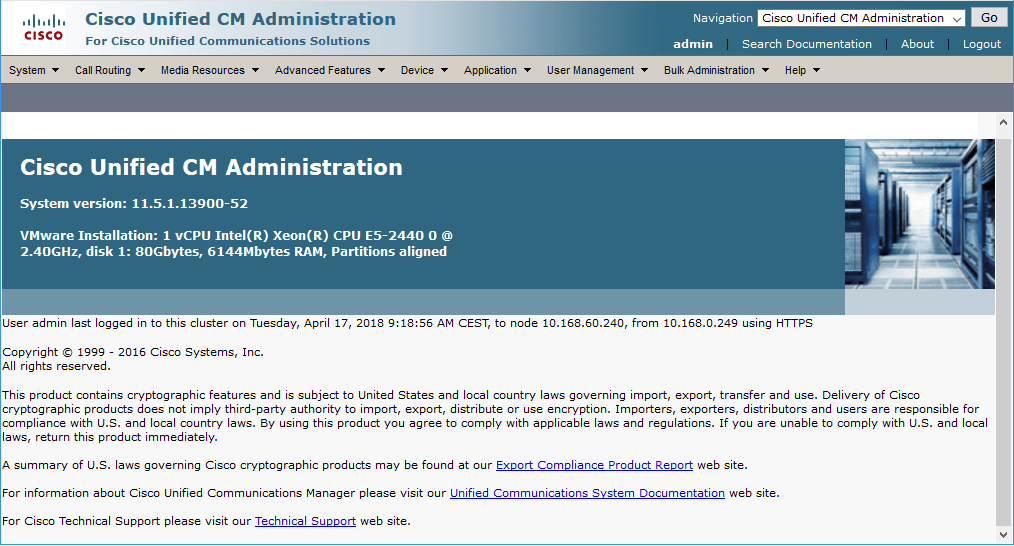Open the User Management menu

[x=598, y=70]
